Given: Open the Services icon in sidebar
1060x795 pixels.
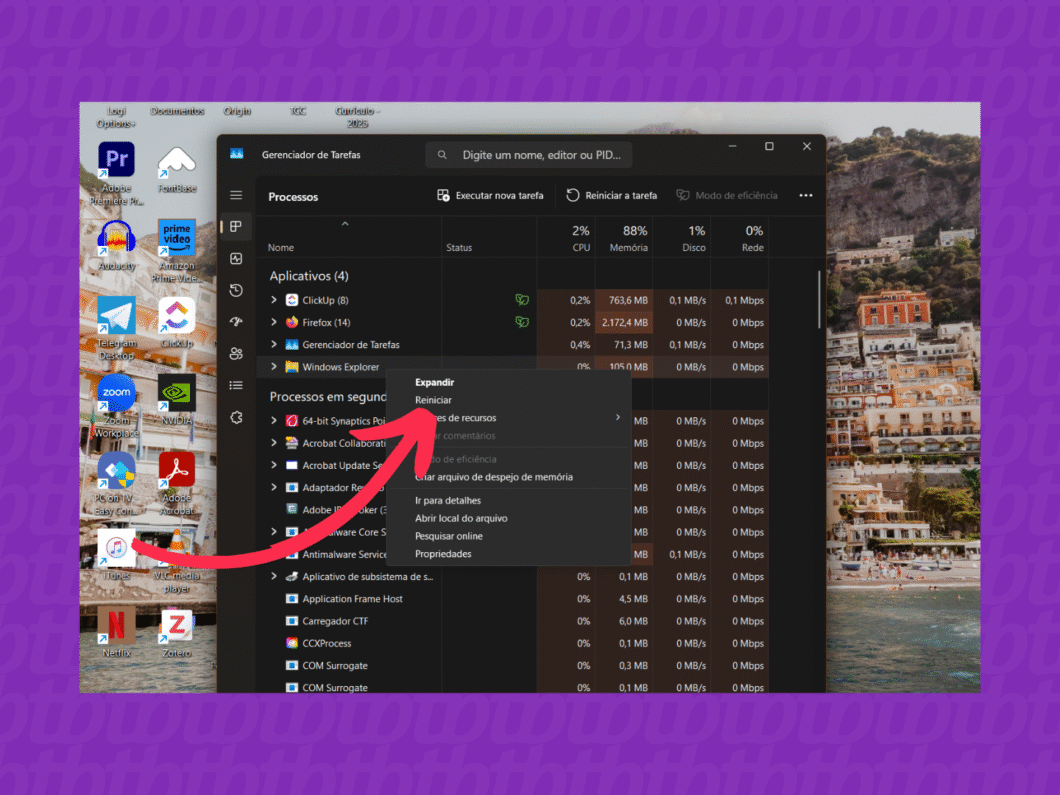Looking at the screenshot, I should pos(236,418).
